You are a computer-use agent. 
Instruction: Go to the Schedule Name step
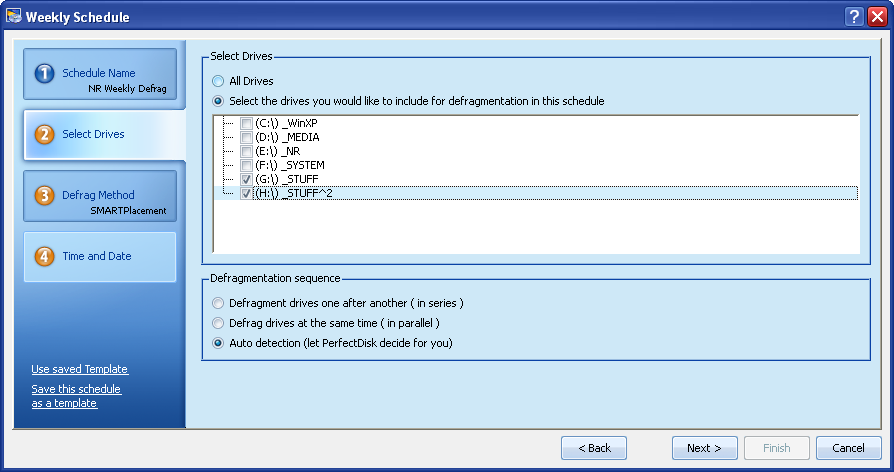pos(100,75)
